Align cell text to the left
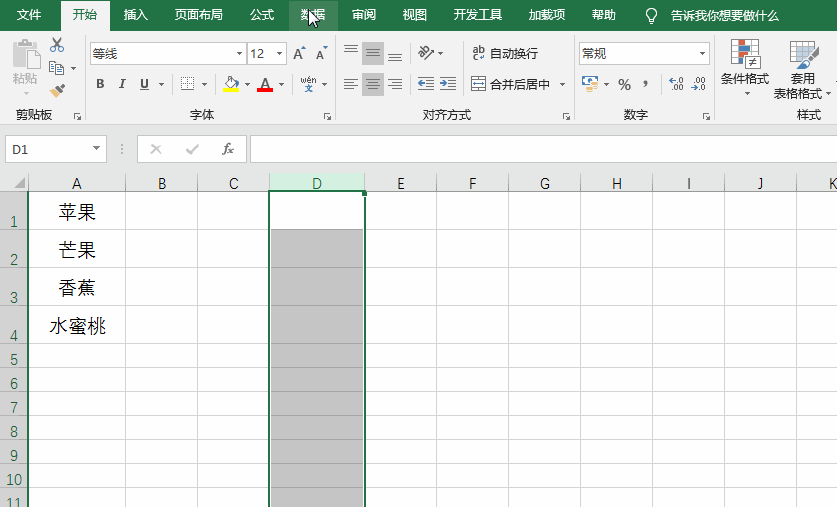 click(x=351, y=84)
